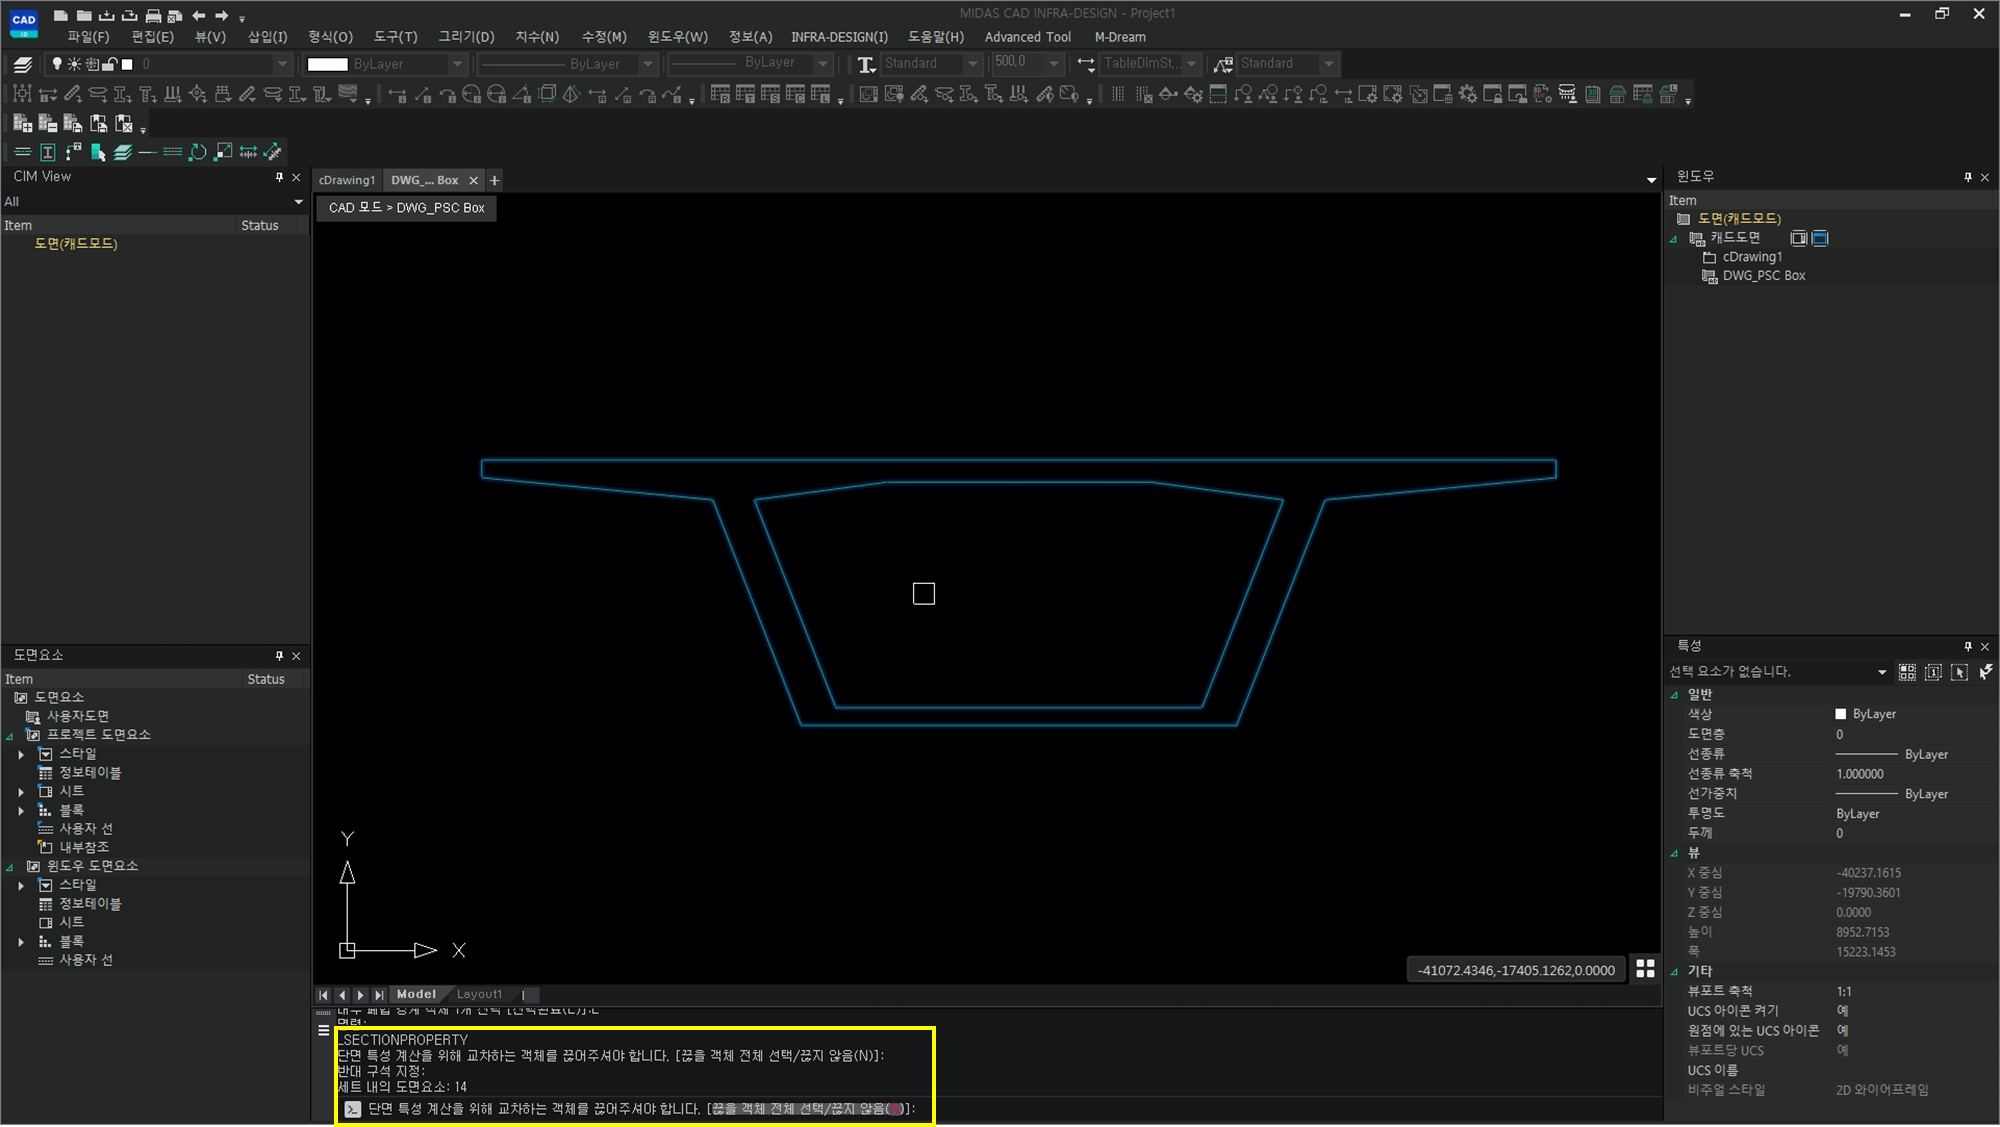2000x1127 pixels.
Task: Click the Print icon in quick access toolbar
Action: tap(153, 15)
